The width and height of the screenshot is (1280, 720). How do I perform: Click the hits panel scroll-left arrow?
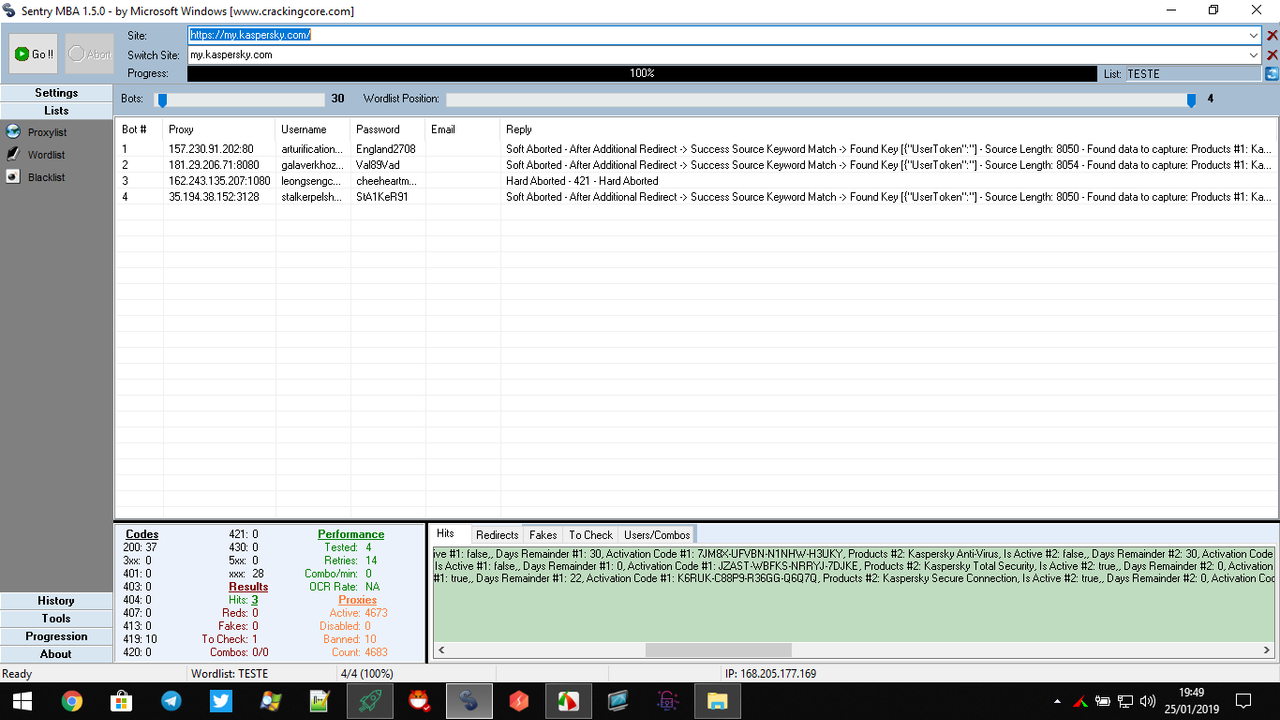442,650
